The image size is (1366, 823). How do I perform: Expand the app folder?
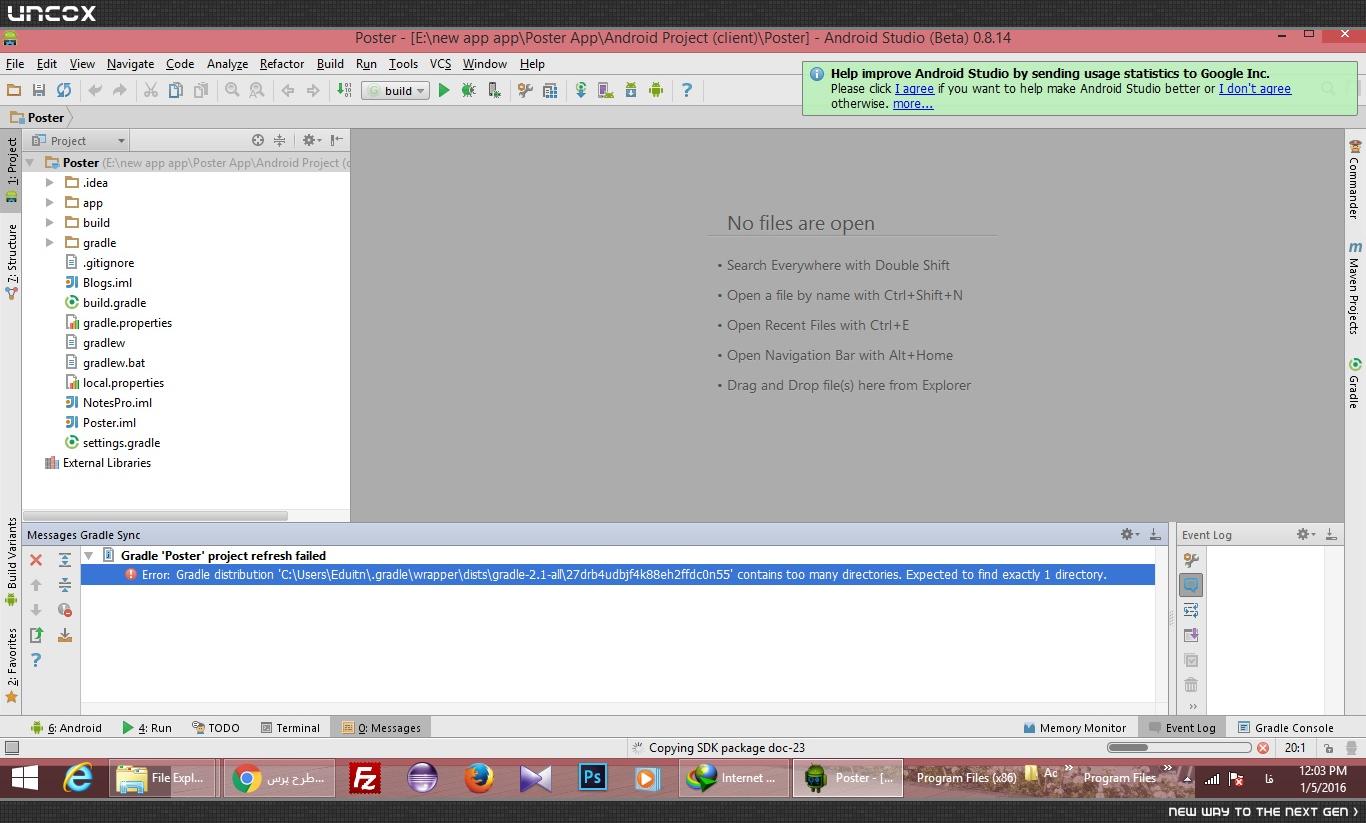50,203
